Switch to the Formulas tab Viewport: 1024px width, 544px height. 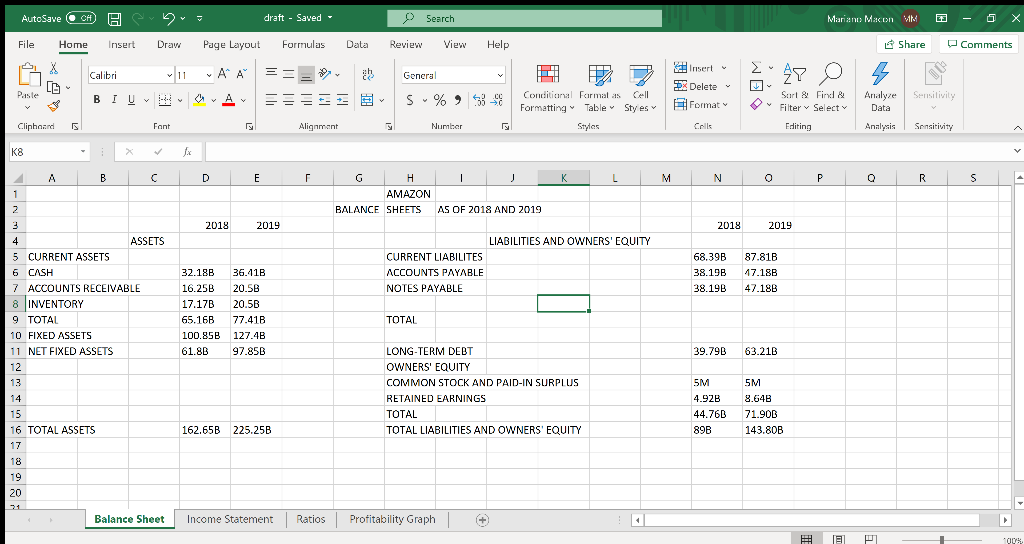[x=304, y=44]
